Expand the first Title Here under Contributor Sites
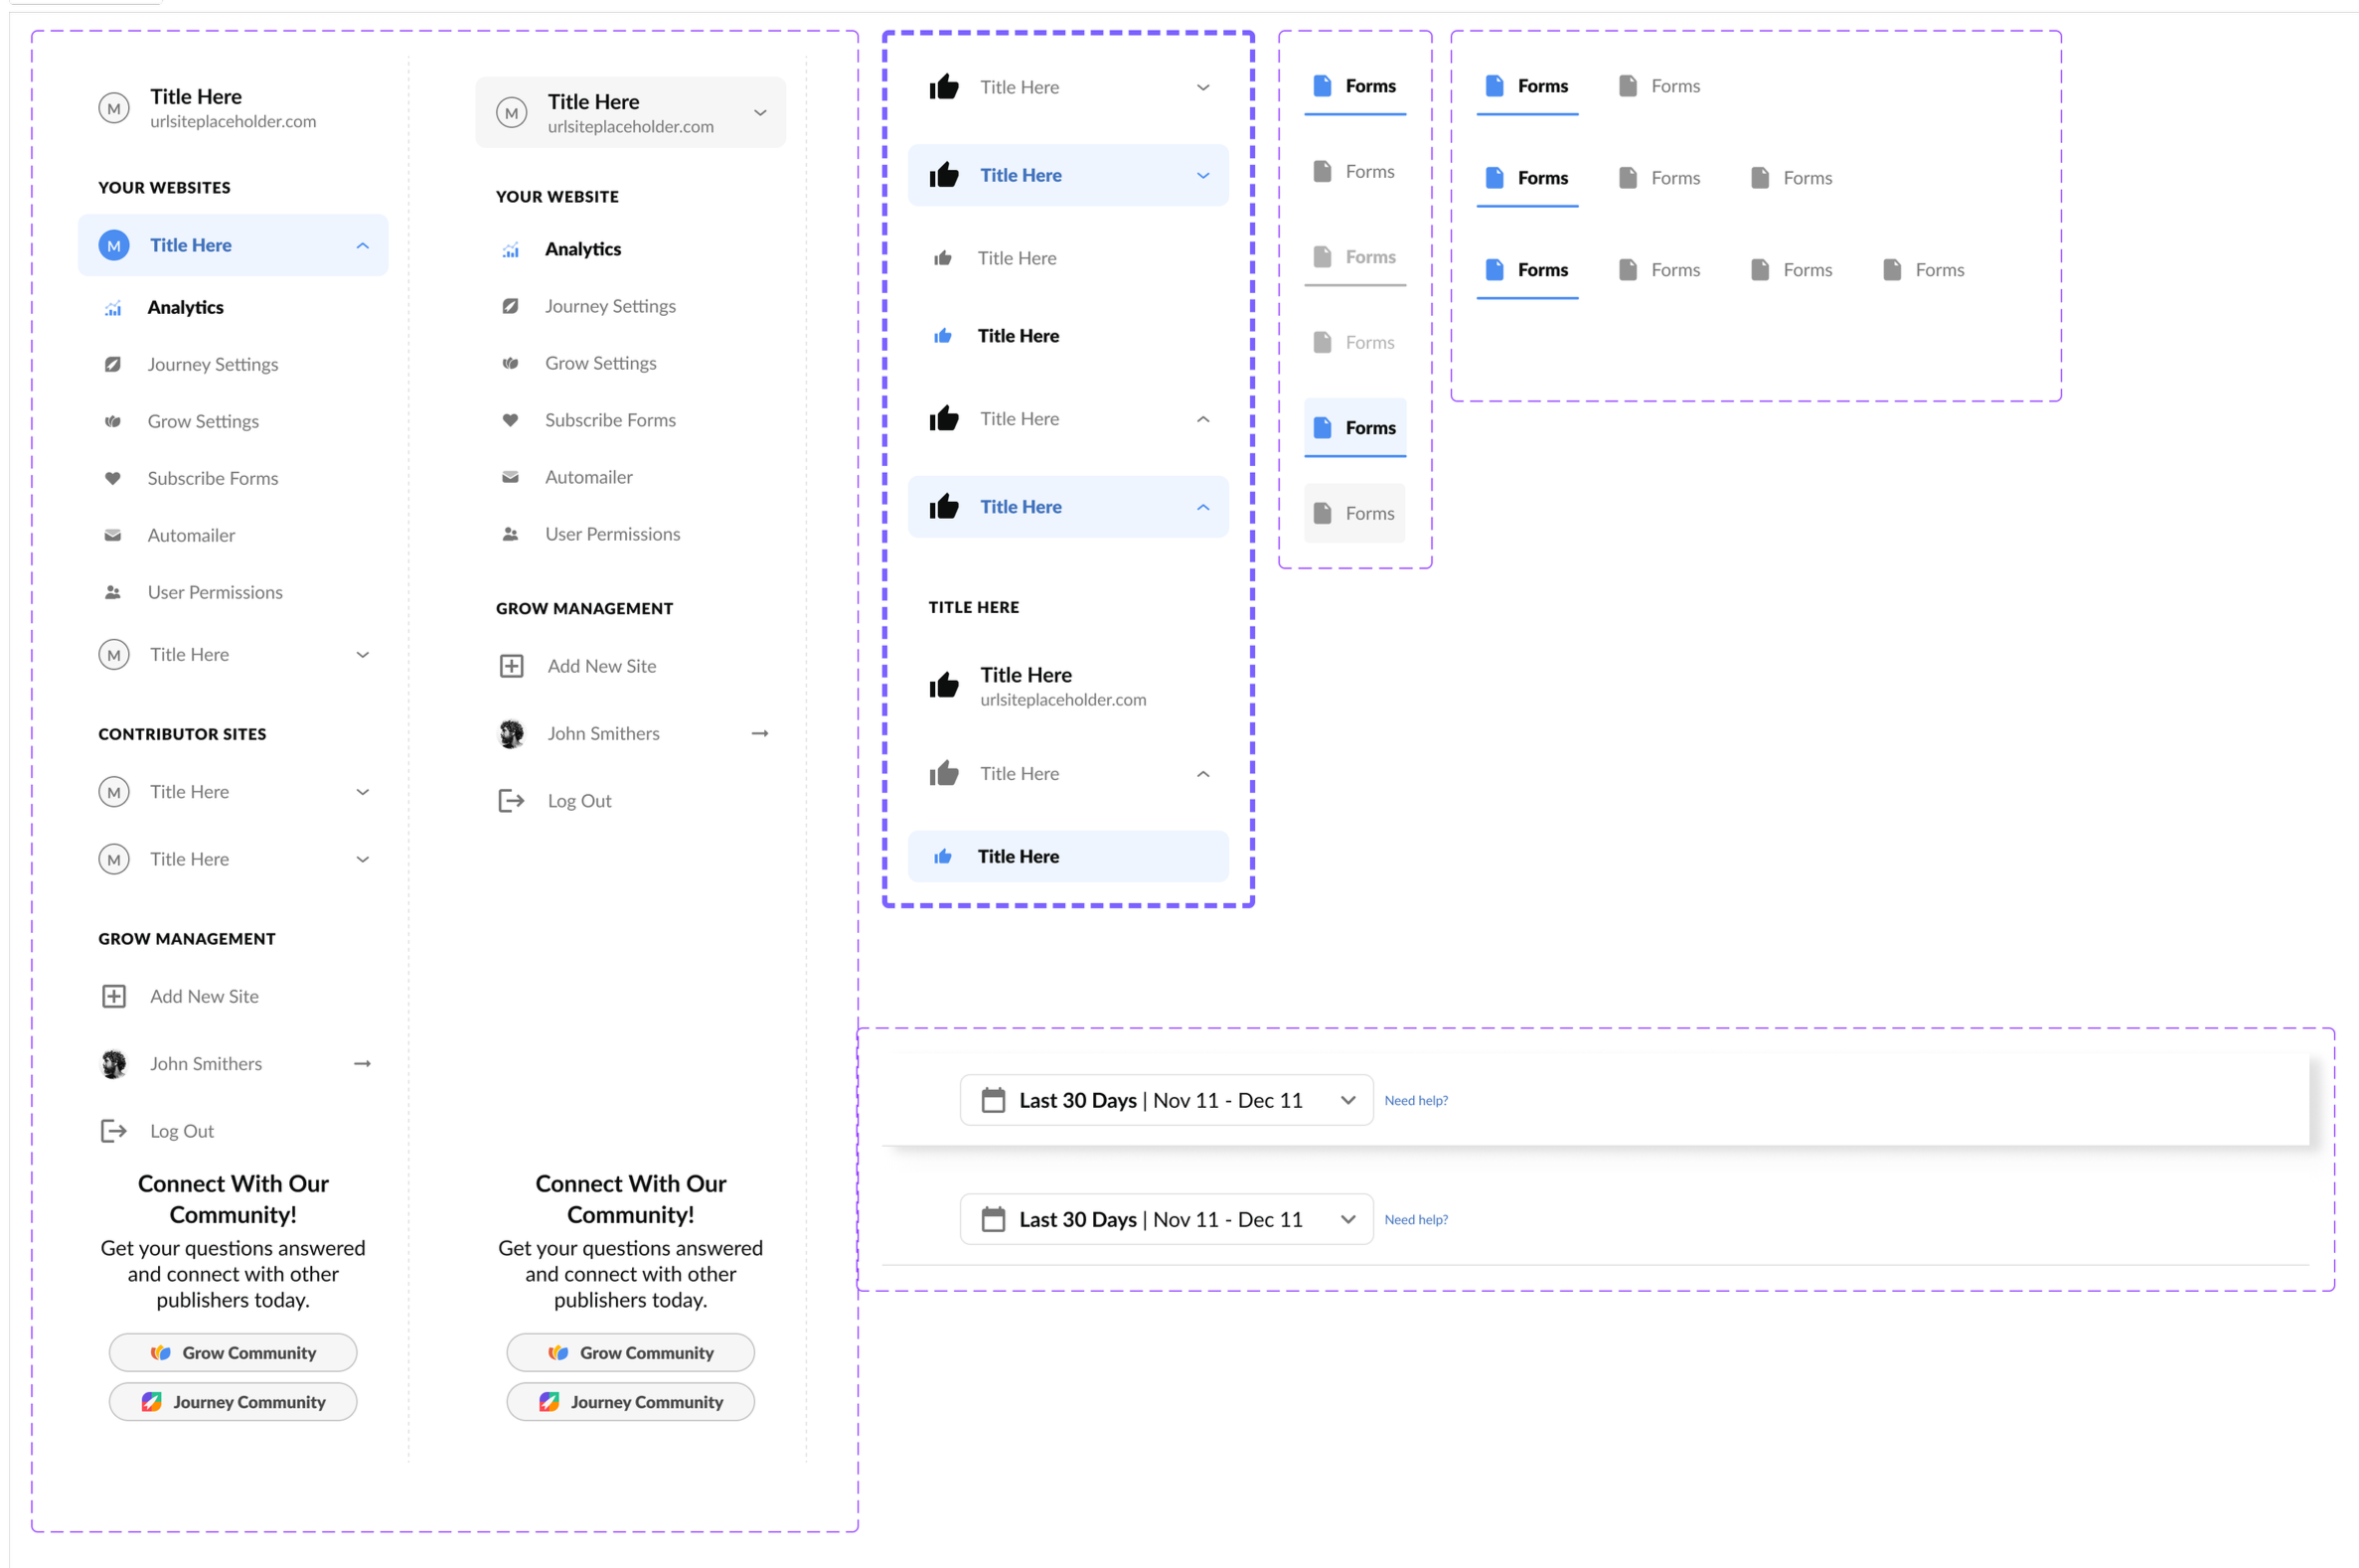 [x=363, y=791]
